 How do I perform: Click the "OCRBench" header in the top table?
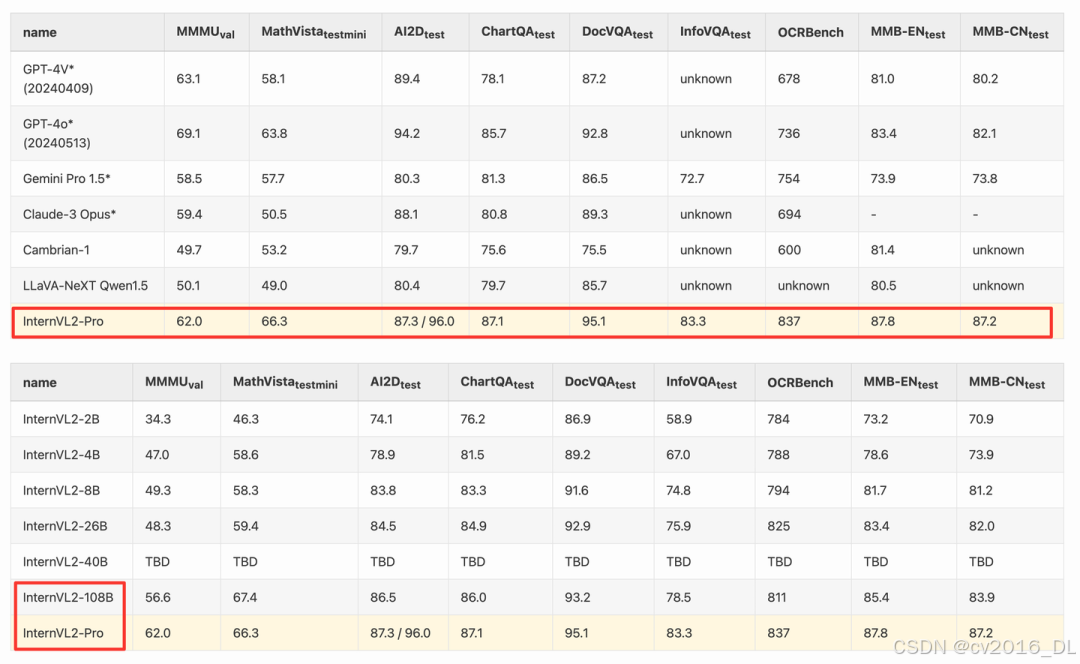811,32
